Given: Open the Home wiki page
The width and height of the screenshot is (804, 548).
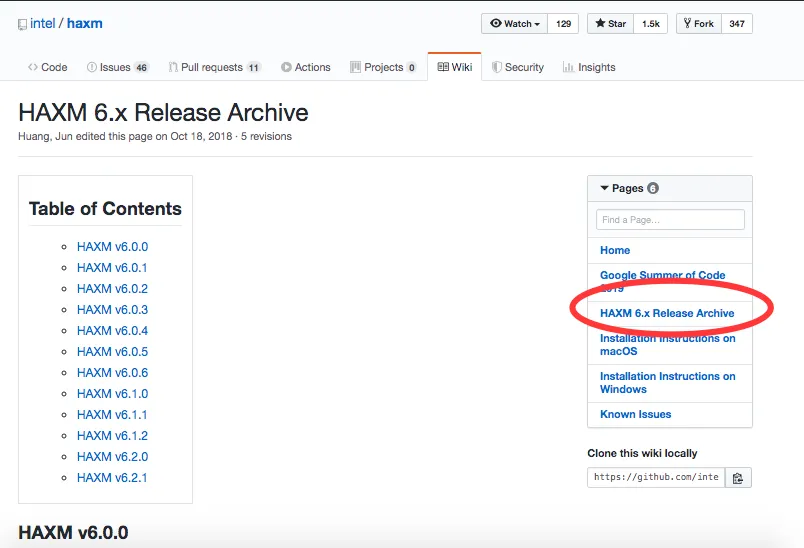Looking at the screenshot, I should pos(615,250).
